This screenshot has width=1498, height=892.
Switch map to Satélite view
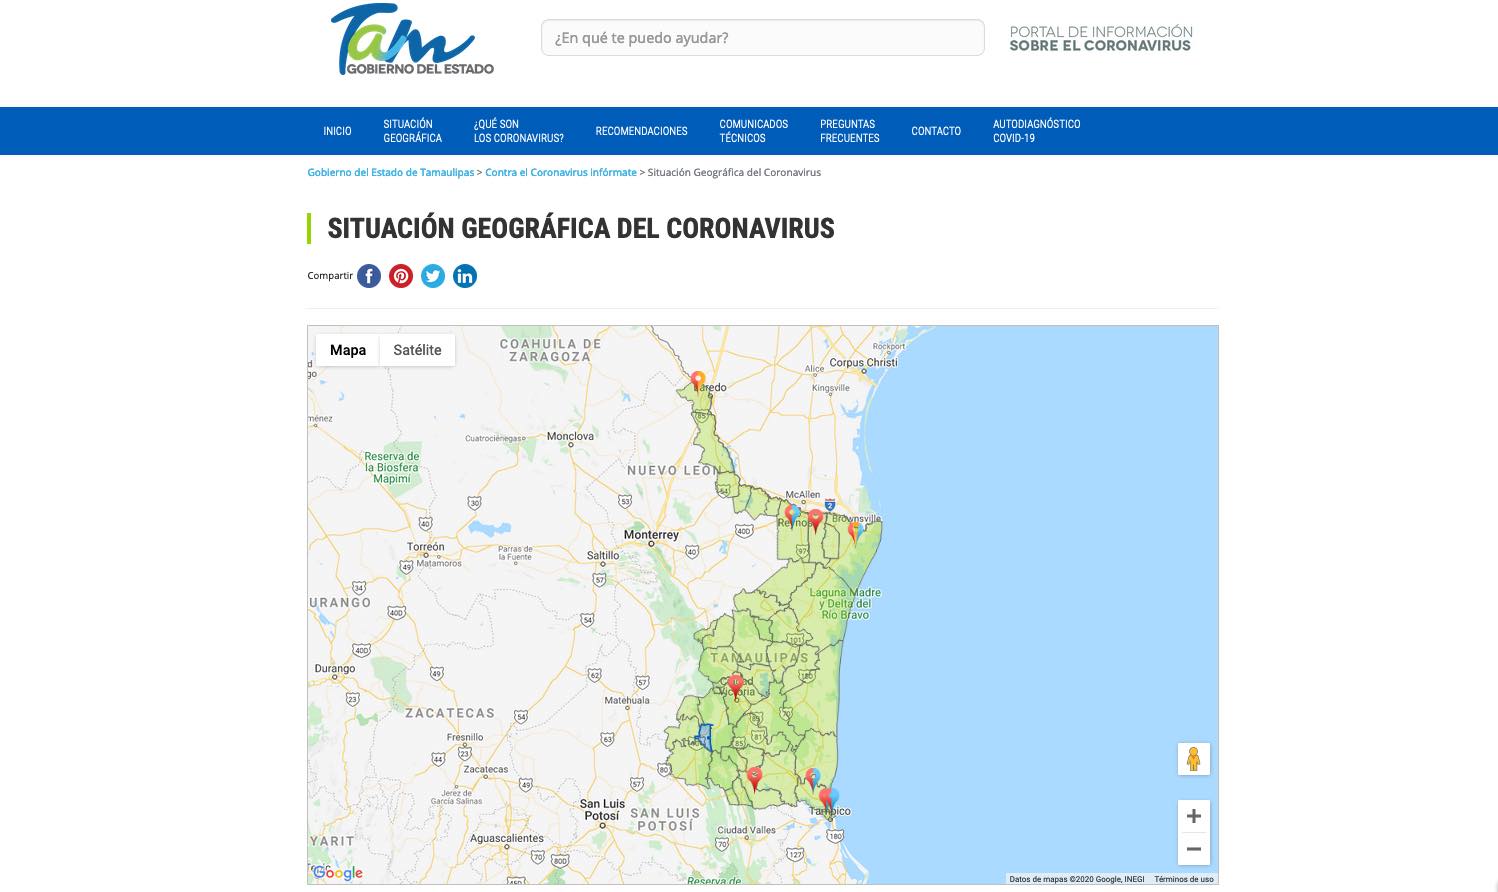(417, 350)
